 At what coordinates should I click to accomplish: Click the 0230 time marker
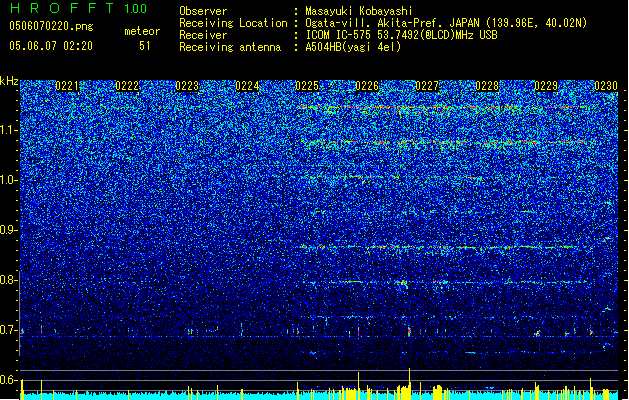point(606,86)
